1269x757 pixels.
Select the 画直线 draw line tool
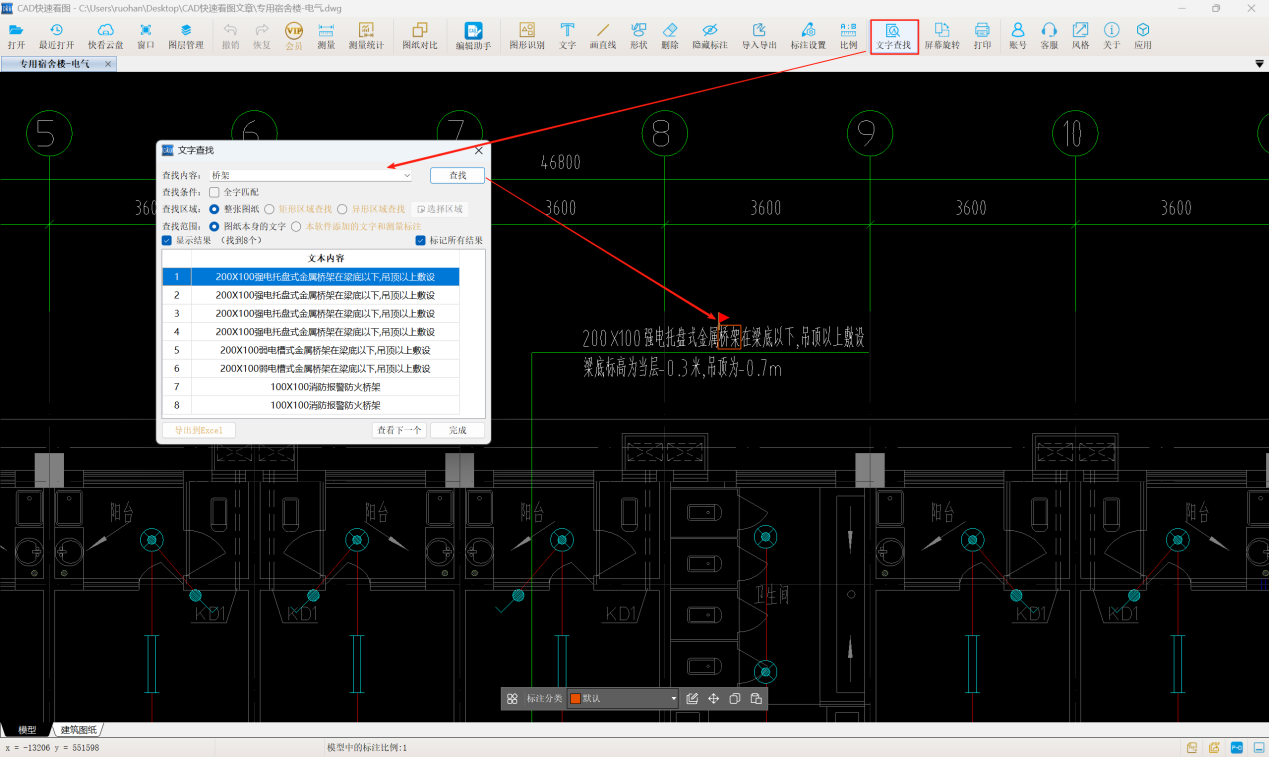pos(602,36)
